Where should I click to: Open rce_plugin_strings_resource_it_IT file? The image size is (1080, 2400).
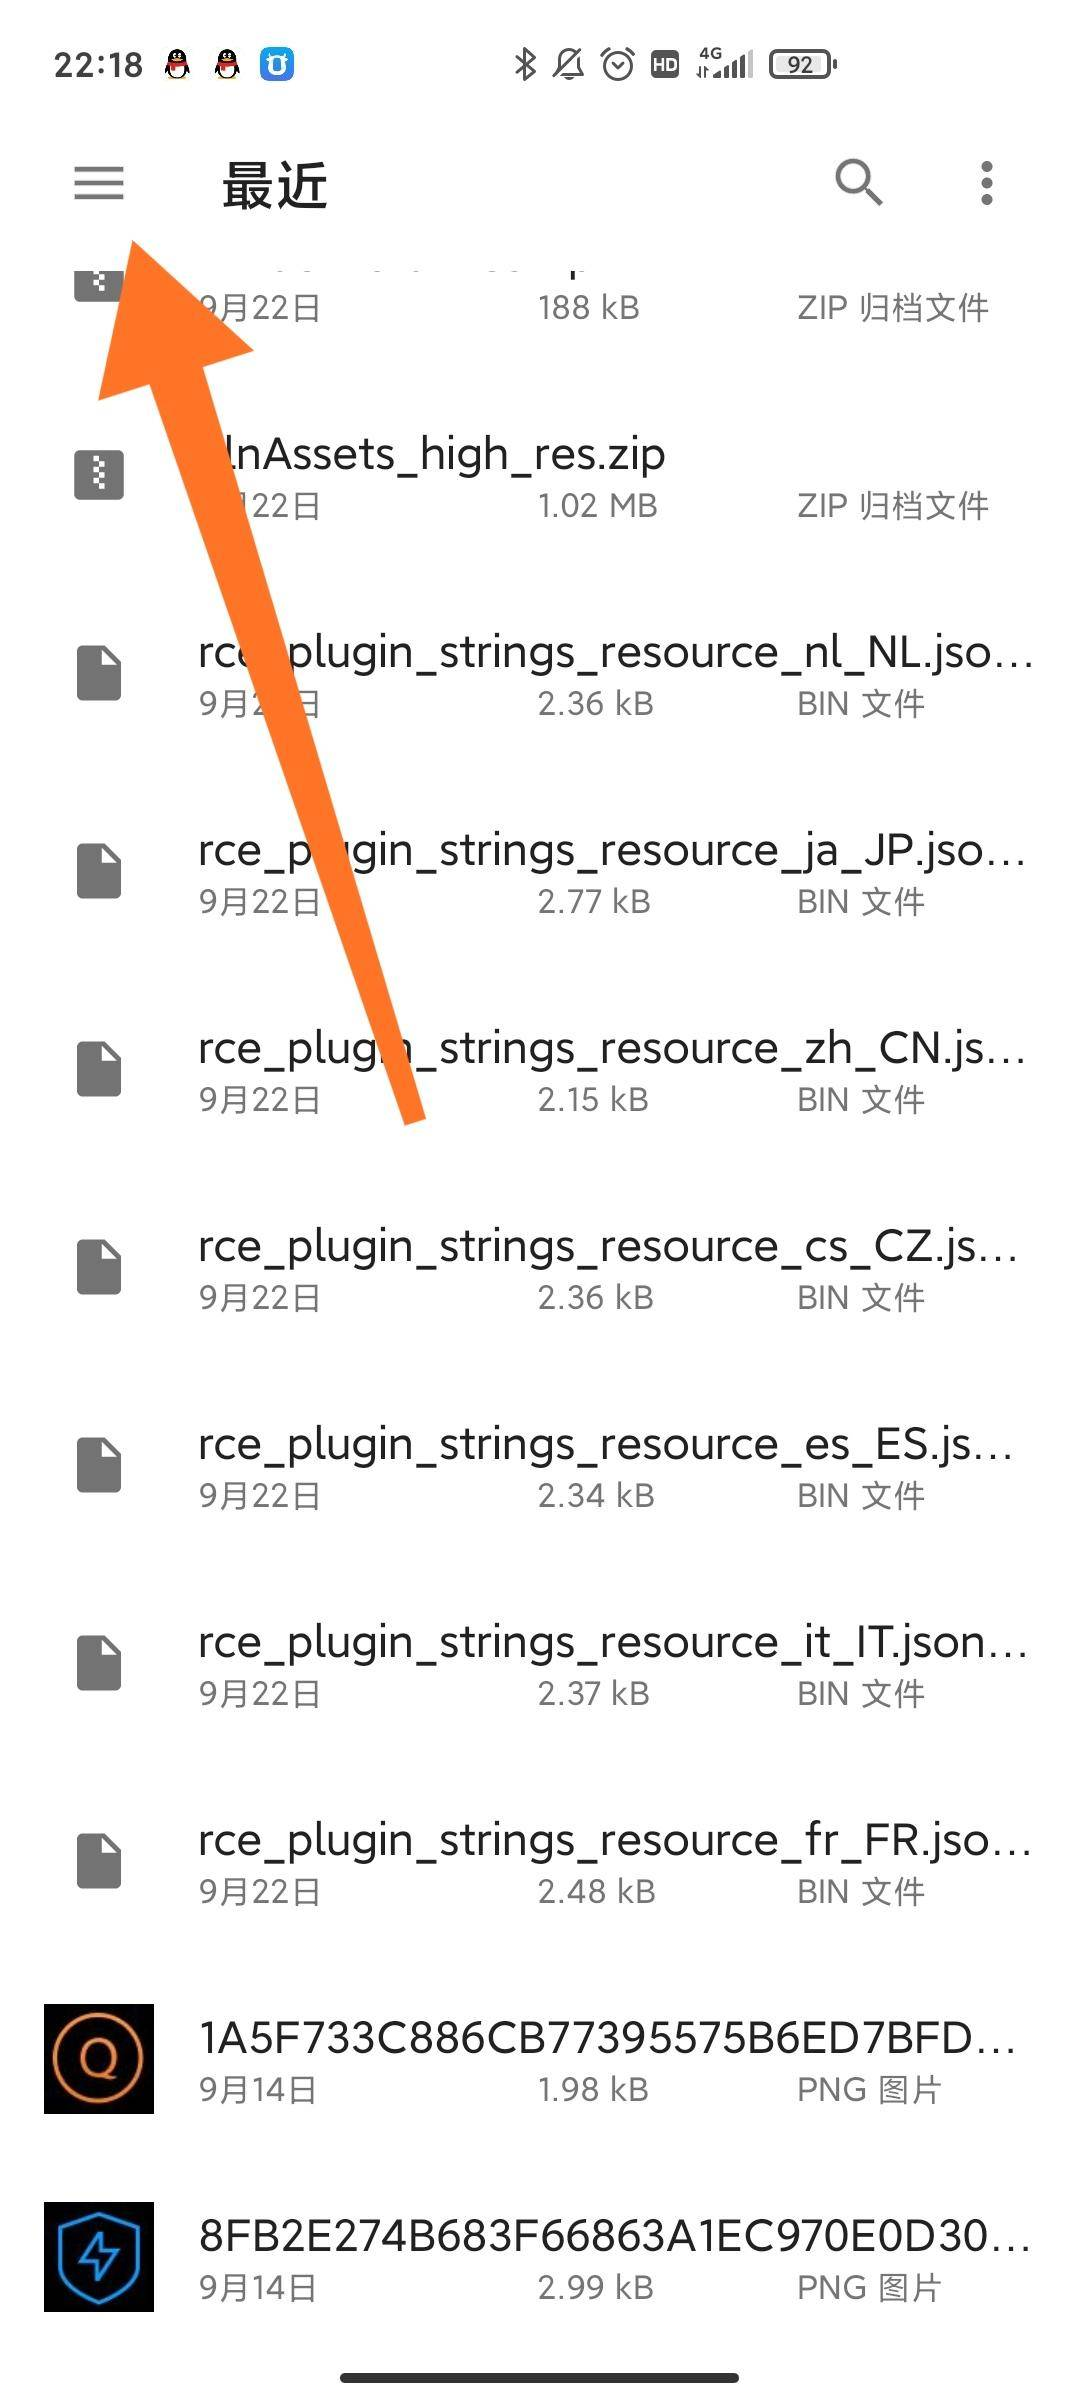(x=540, y=1664)
